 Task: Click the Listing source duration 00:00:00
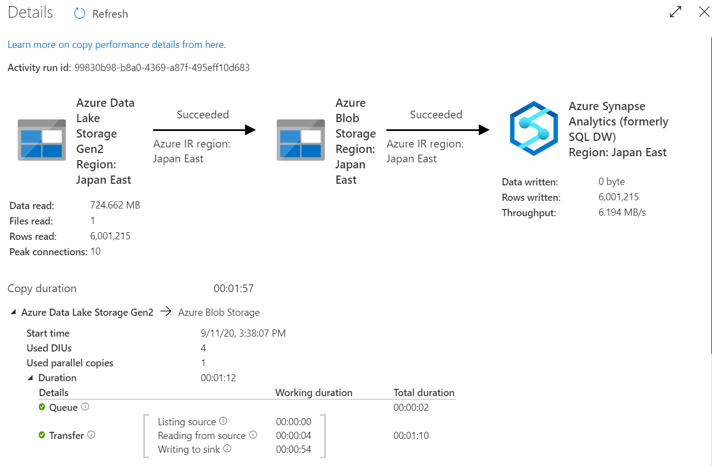[x=293, y=422]
